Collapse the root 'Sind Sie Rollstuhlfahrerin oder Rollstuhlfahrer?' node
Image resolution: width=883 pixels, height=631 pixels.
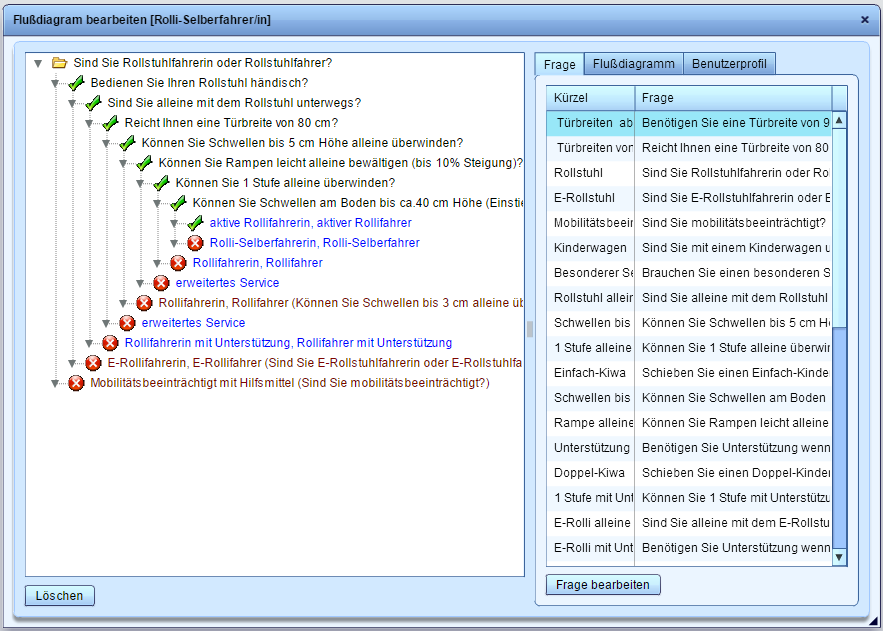(x=38, y=64)
